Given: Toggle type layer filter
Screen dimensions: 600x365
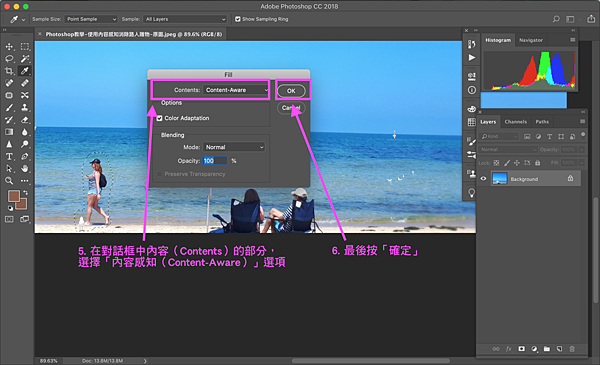Looking at the screenshot, I should point(549,137).
